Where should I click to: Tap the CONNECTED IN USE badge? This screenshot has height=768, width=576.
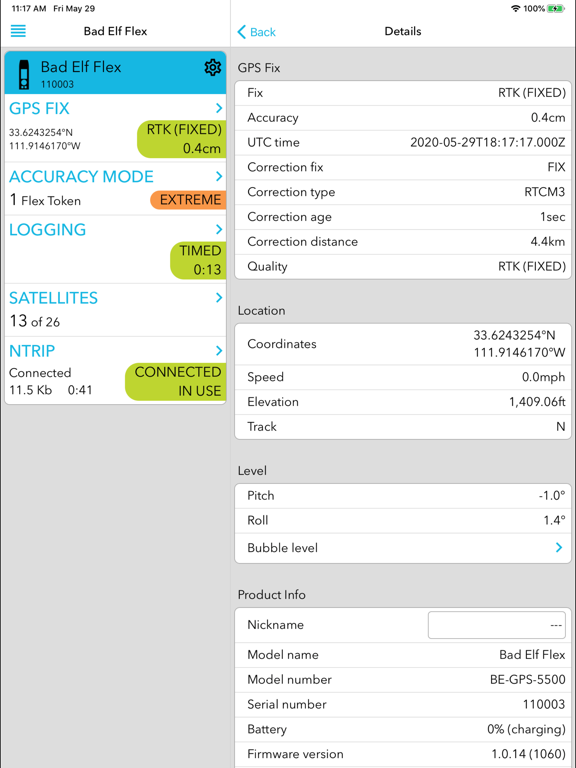(176, 382)
